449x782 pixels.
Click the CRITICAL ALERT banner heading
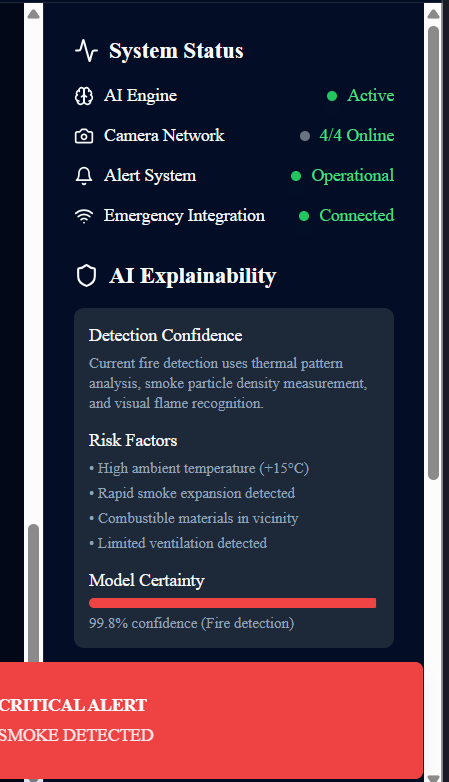coord(73,705)
